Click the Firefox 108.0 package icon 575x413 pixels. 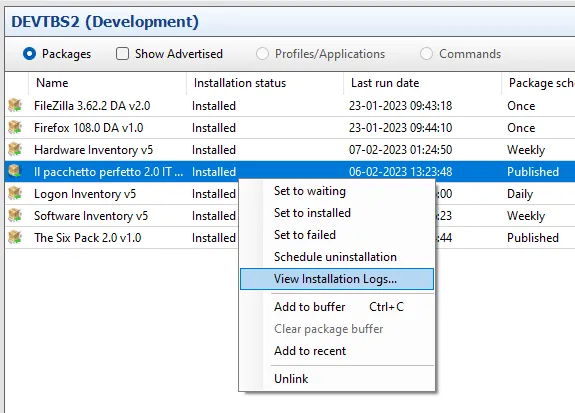click(x=15, y=127)
